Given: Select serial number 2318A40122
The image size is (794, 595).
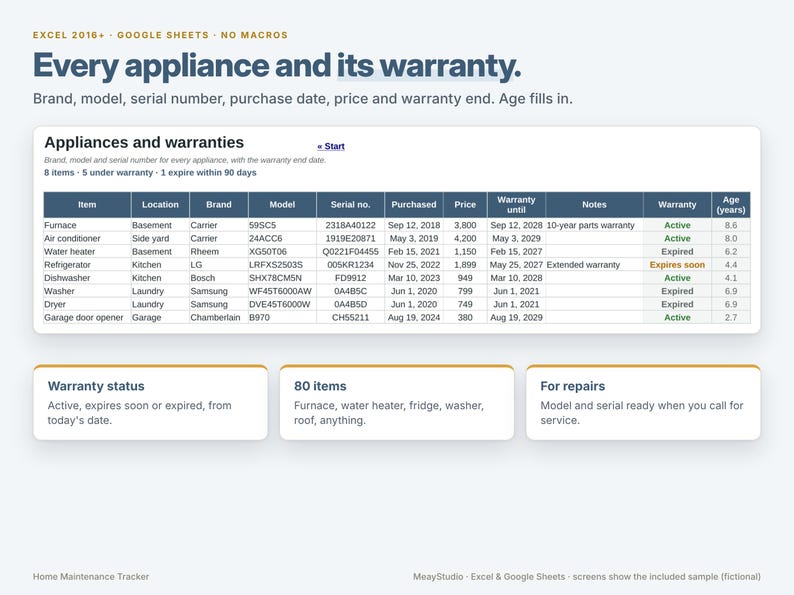Looking at the screenshot, I should click(x=350, y=225).
